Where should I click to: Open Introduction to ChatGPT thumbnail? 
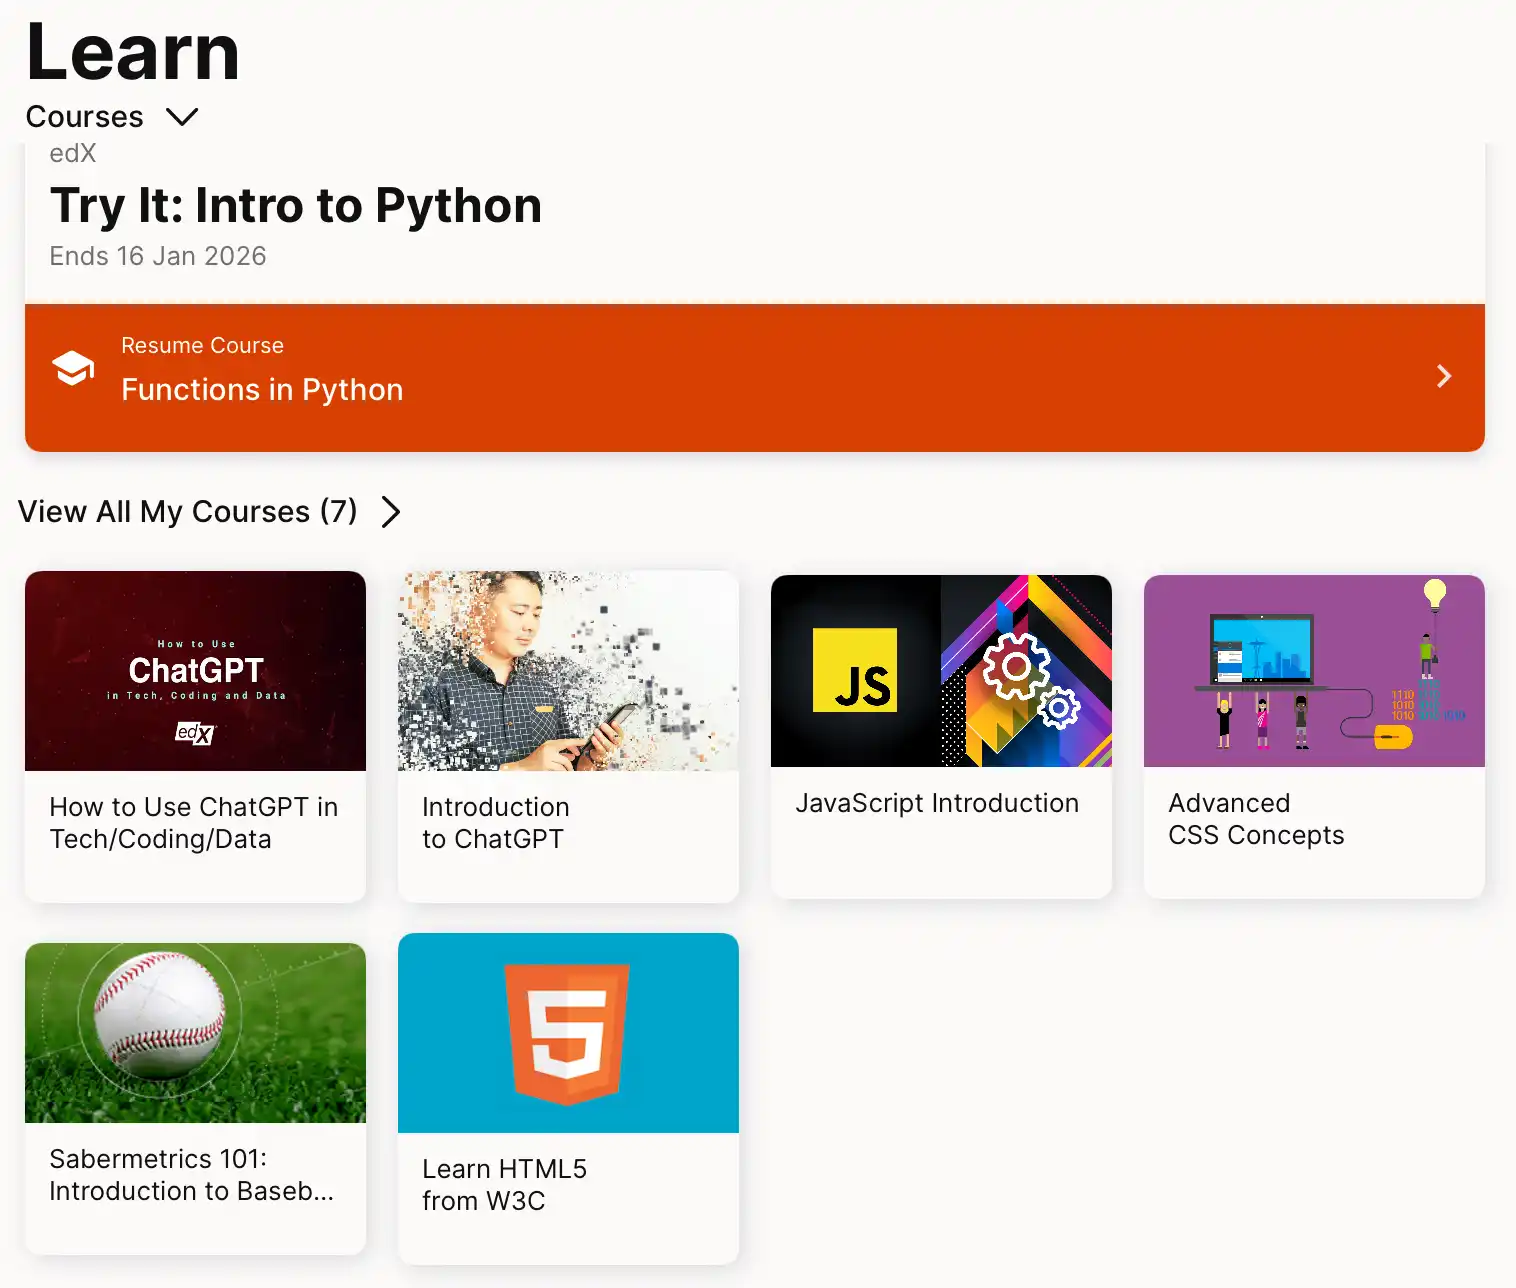tap(568, 671)
